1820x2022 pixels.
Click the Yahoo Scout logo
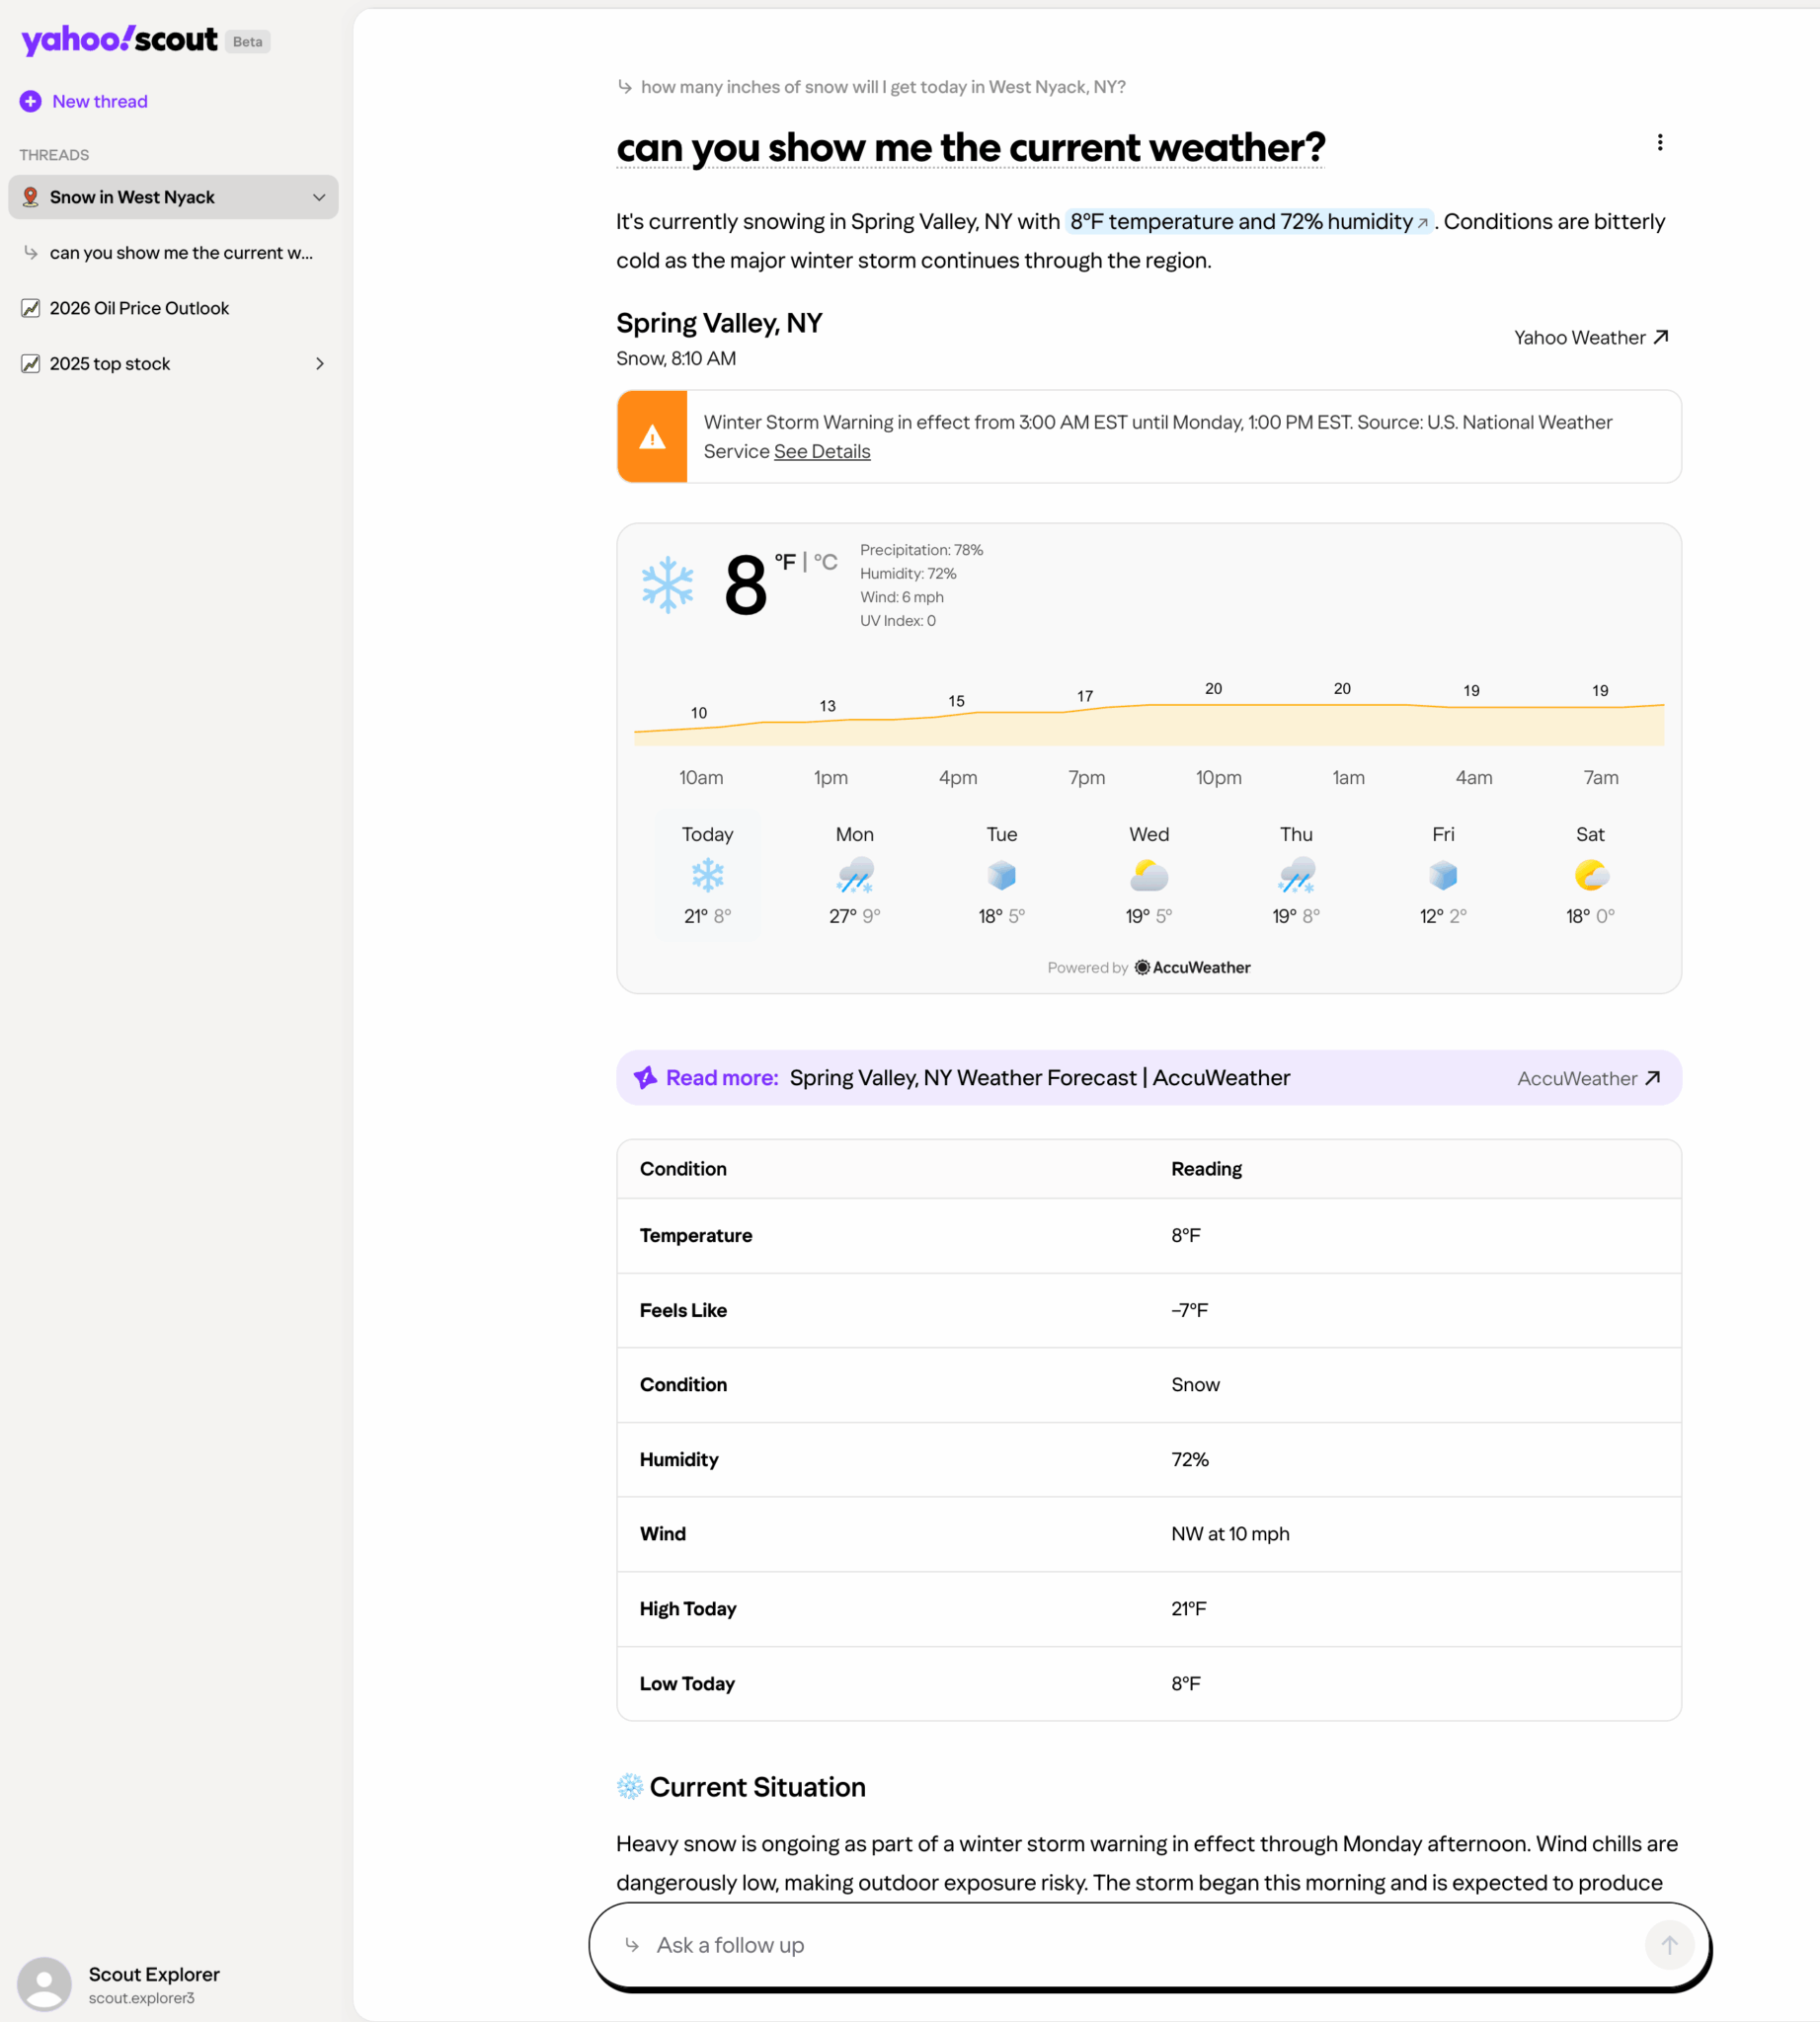click(119, 40)
